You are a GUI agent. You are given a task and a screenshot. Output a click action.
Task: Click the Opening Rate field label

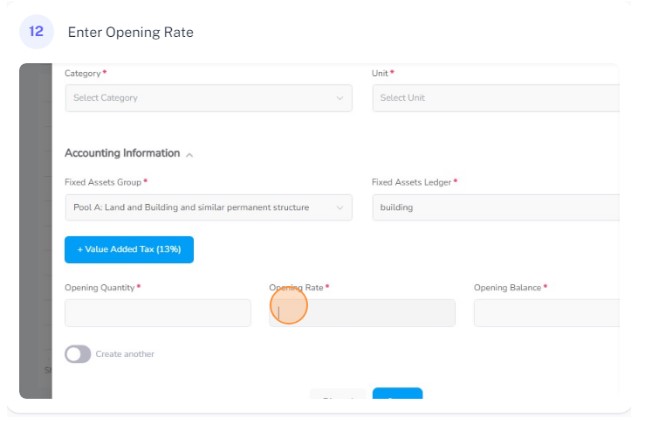pos(296,288)
